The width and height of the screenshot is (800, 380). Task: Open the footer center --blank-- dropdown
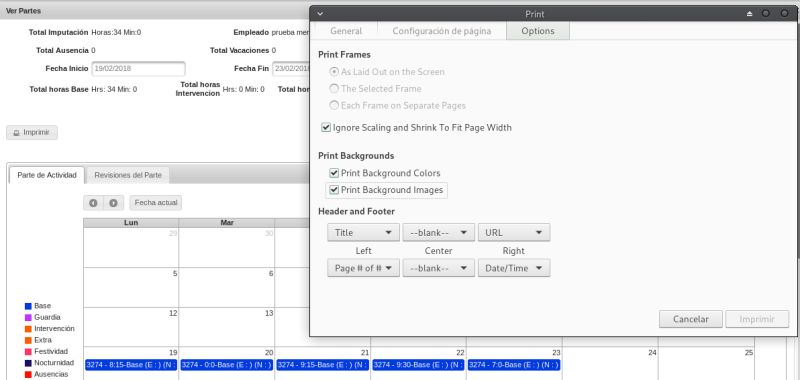pyautogui.click(x=439, y=268)
